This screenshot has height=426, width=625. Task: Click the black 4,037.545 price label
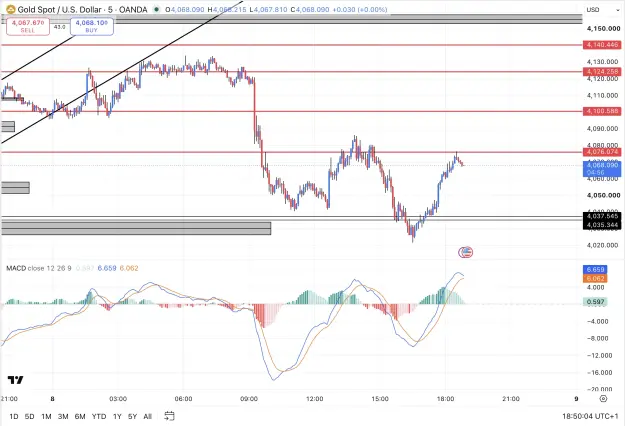point(602,216)
